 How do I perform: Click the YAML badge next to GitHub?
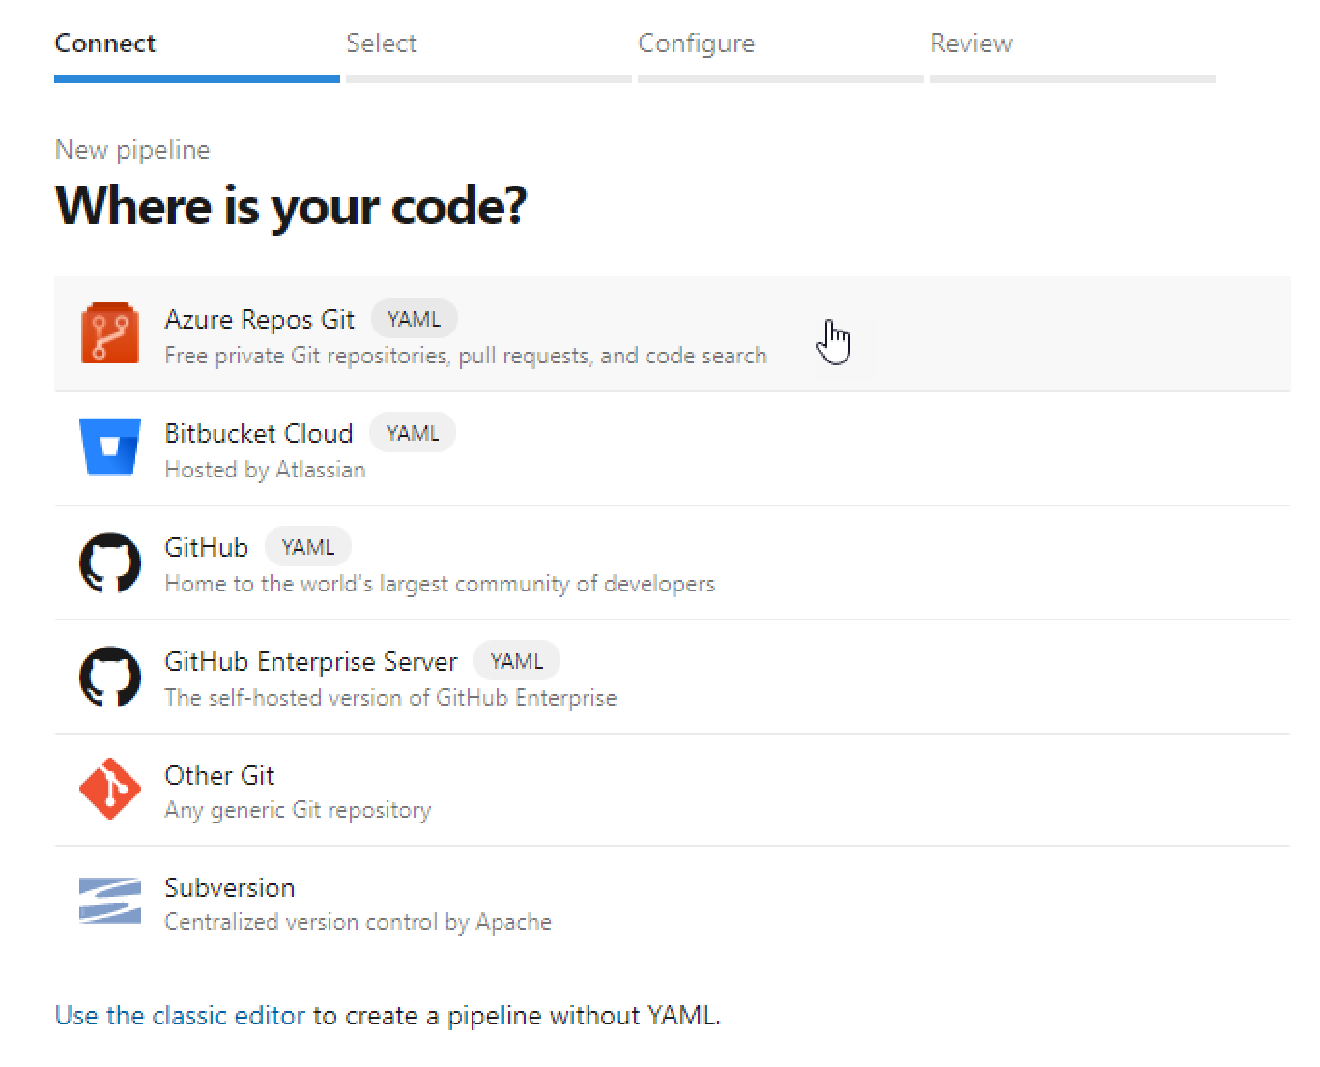tap(308, 546)
